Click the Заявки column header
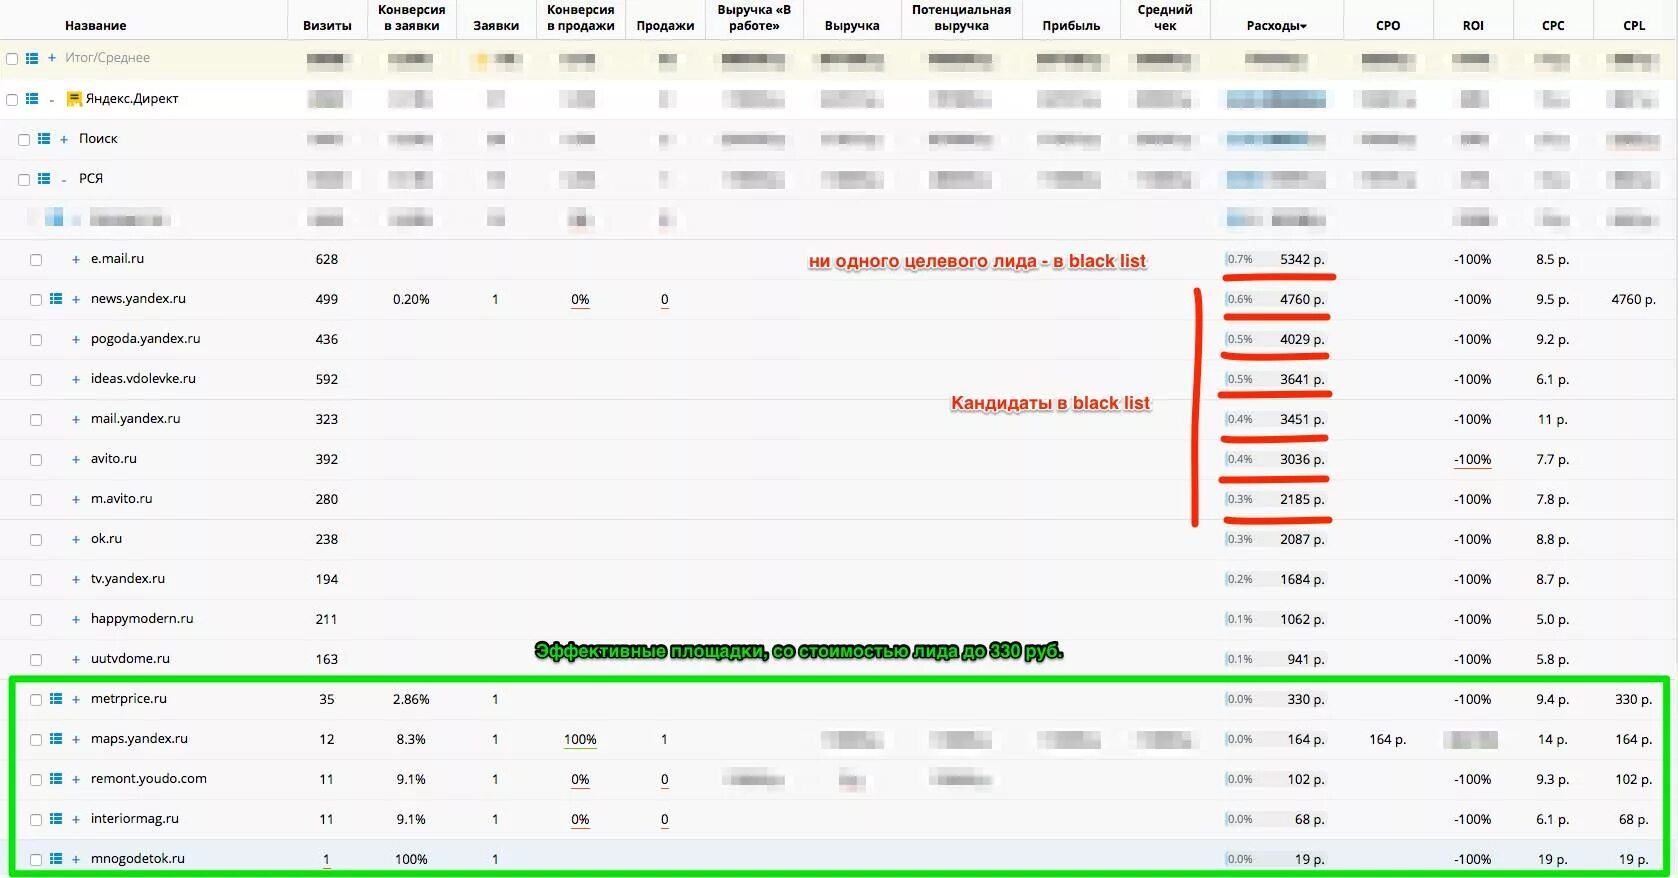This screenshot has height=878, width=1678. 496,25
